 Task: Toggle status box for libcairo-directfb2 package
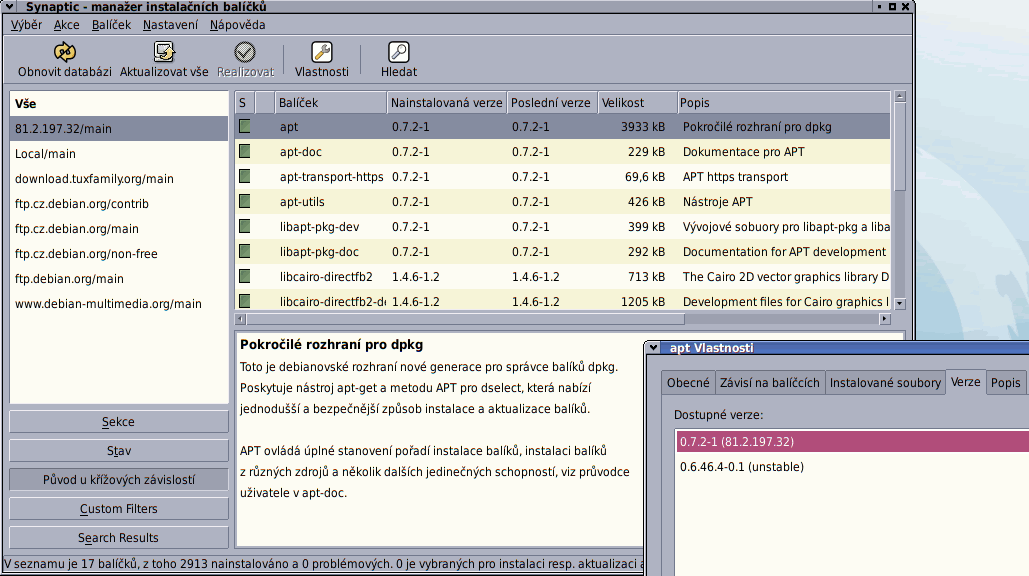pos(245,277)
